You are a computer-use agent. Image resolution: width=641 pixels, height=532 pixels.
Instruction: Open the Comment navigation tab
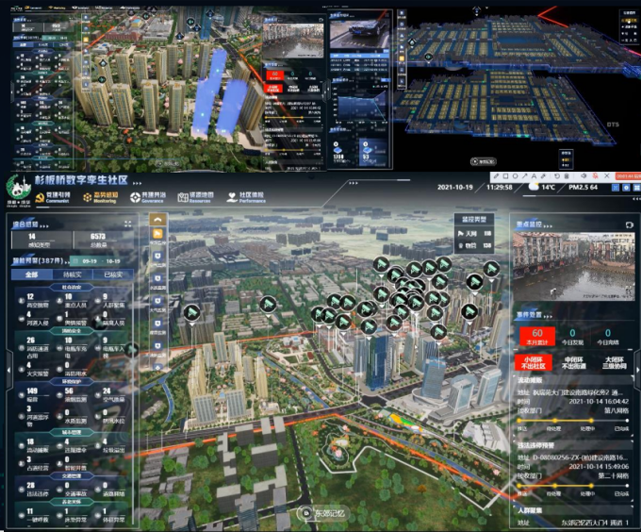[x=54, y=195]
